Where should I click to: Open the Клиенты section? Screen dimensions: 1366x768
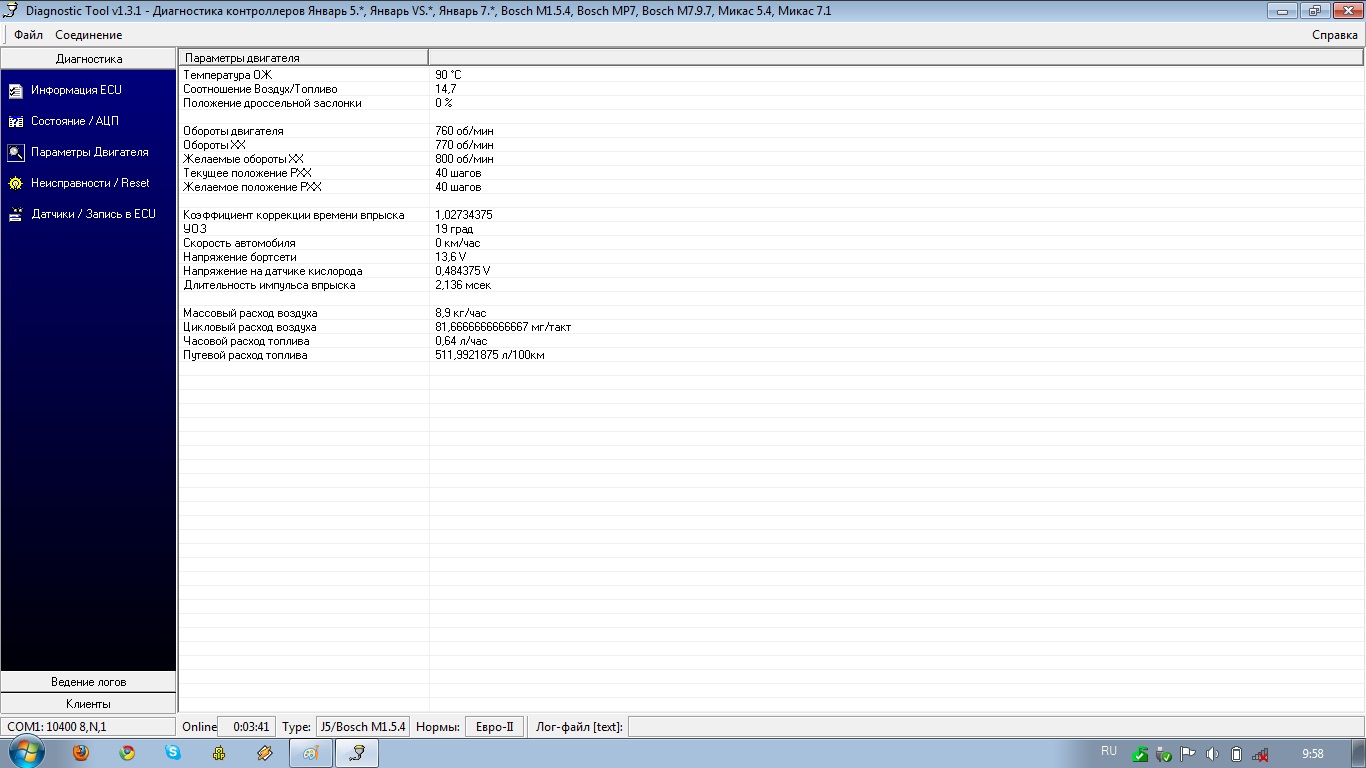(89, 704)
